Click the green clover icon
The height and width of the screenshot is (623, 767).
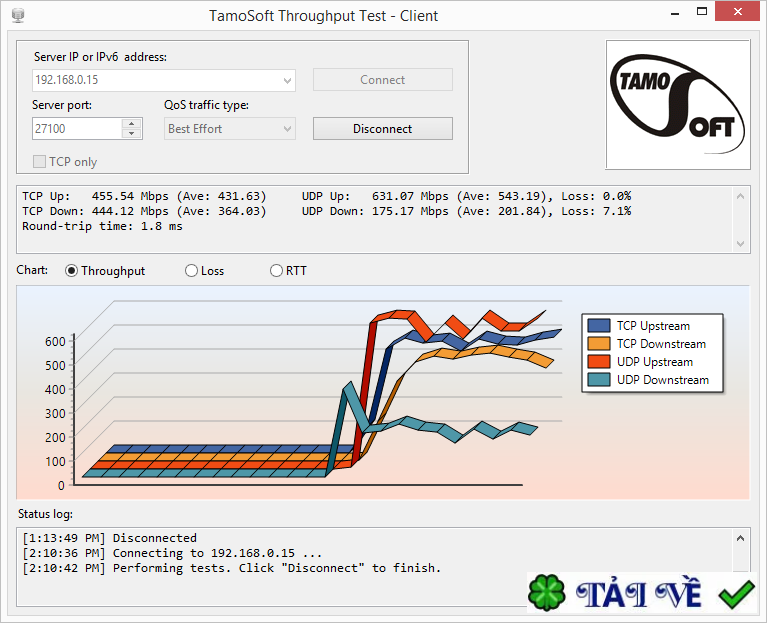(x=547, y=592)
